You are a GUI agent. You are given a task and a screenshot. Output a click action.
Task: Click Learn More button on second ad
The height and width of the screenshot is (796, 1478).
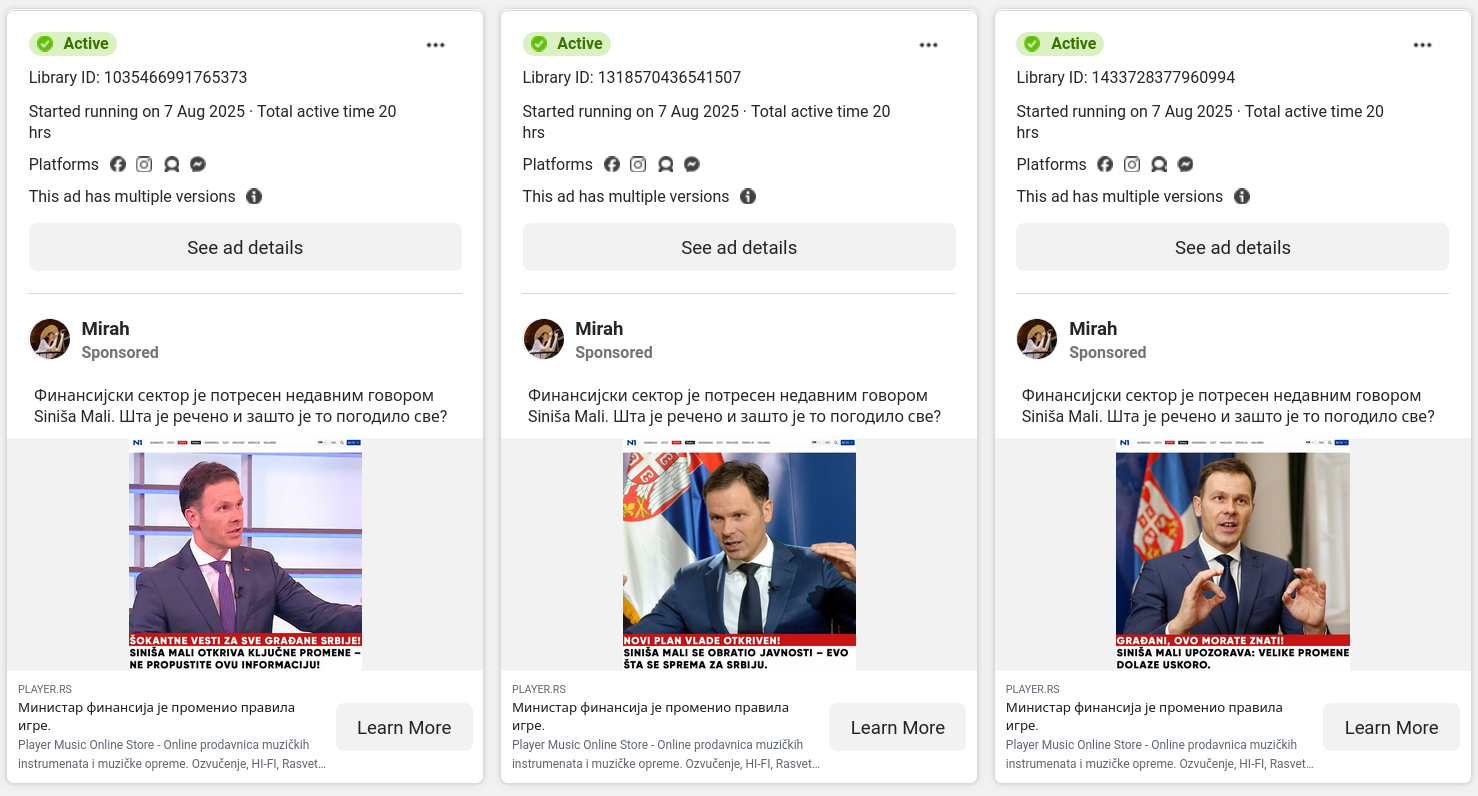click(897, 727)
